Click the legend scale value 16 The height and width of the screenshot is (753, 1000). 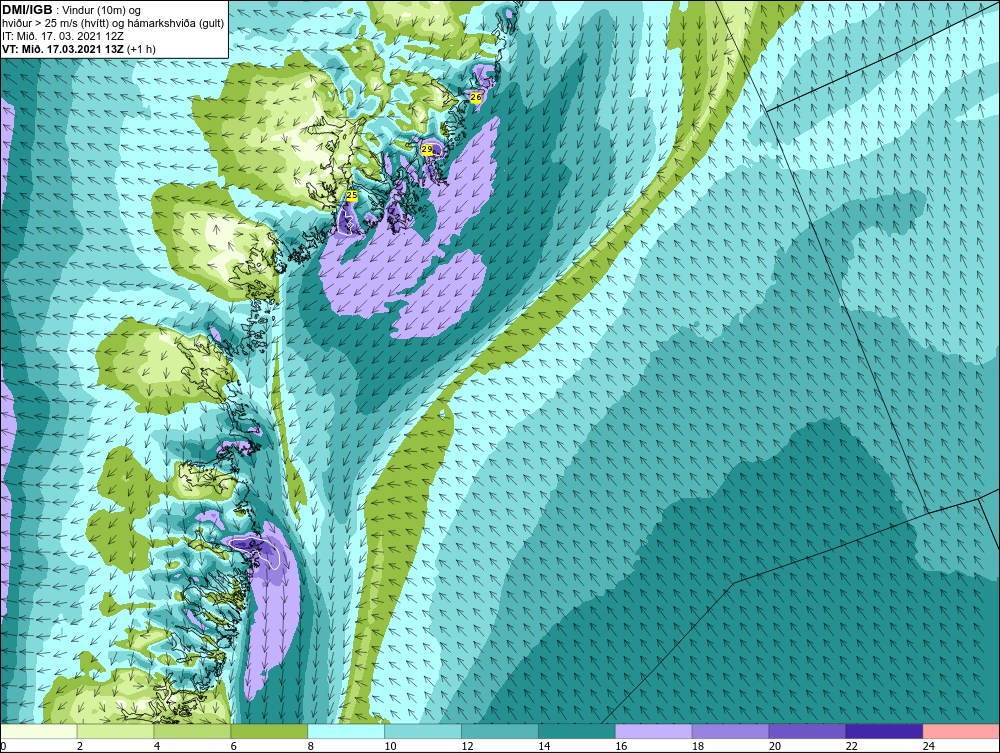(622, 746)
